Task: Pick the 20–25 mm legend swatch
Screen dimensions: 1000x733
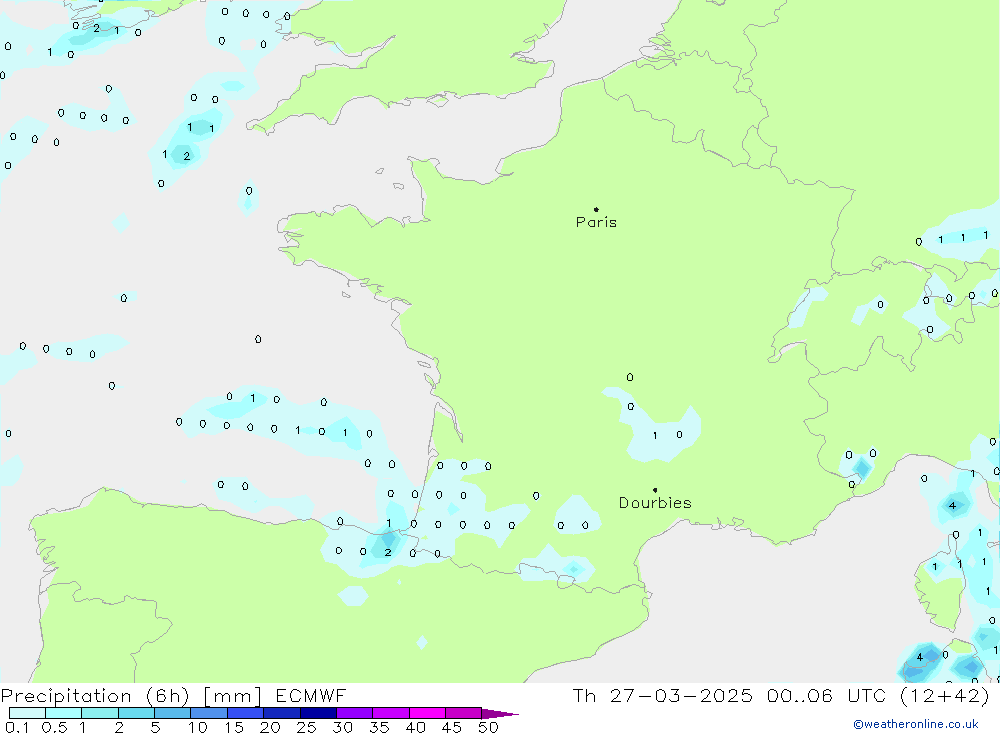Action: click(x=282, y=713)
